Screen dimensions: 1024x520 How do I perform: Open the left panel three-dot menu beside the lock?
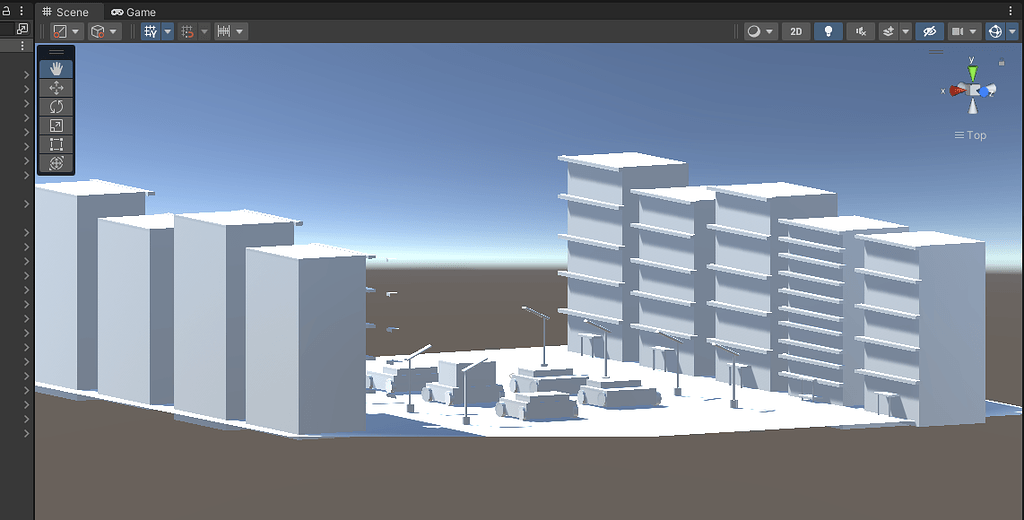tap(22, 11)
